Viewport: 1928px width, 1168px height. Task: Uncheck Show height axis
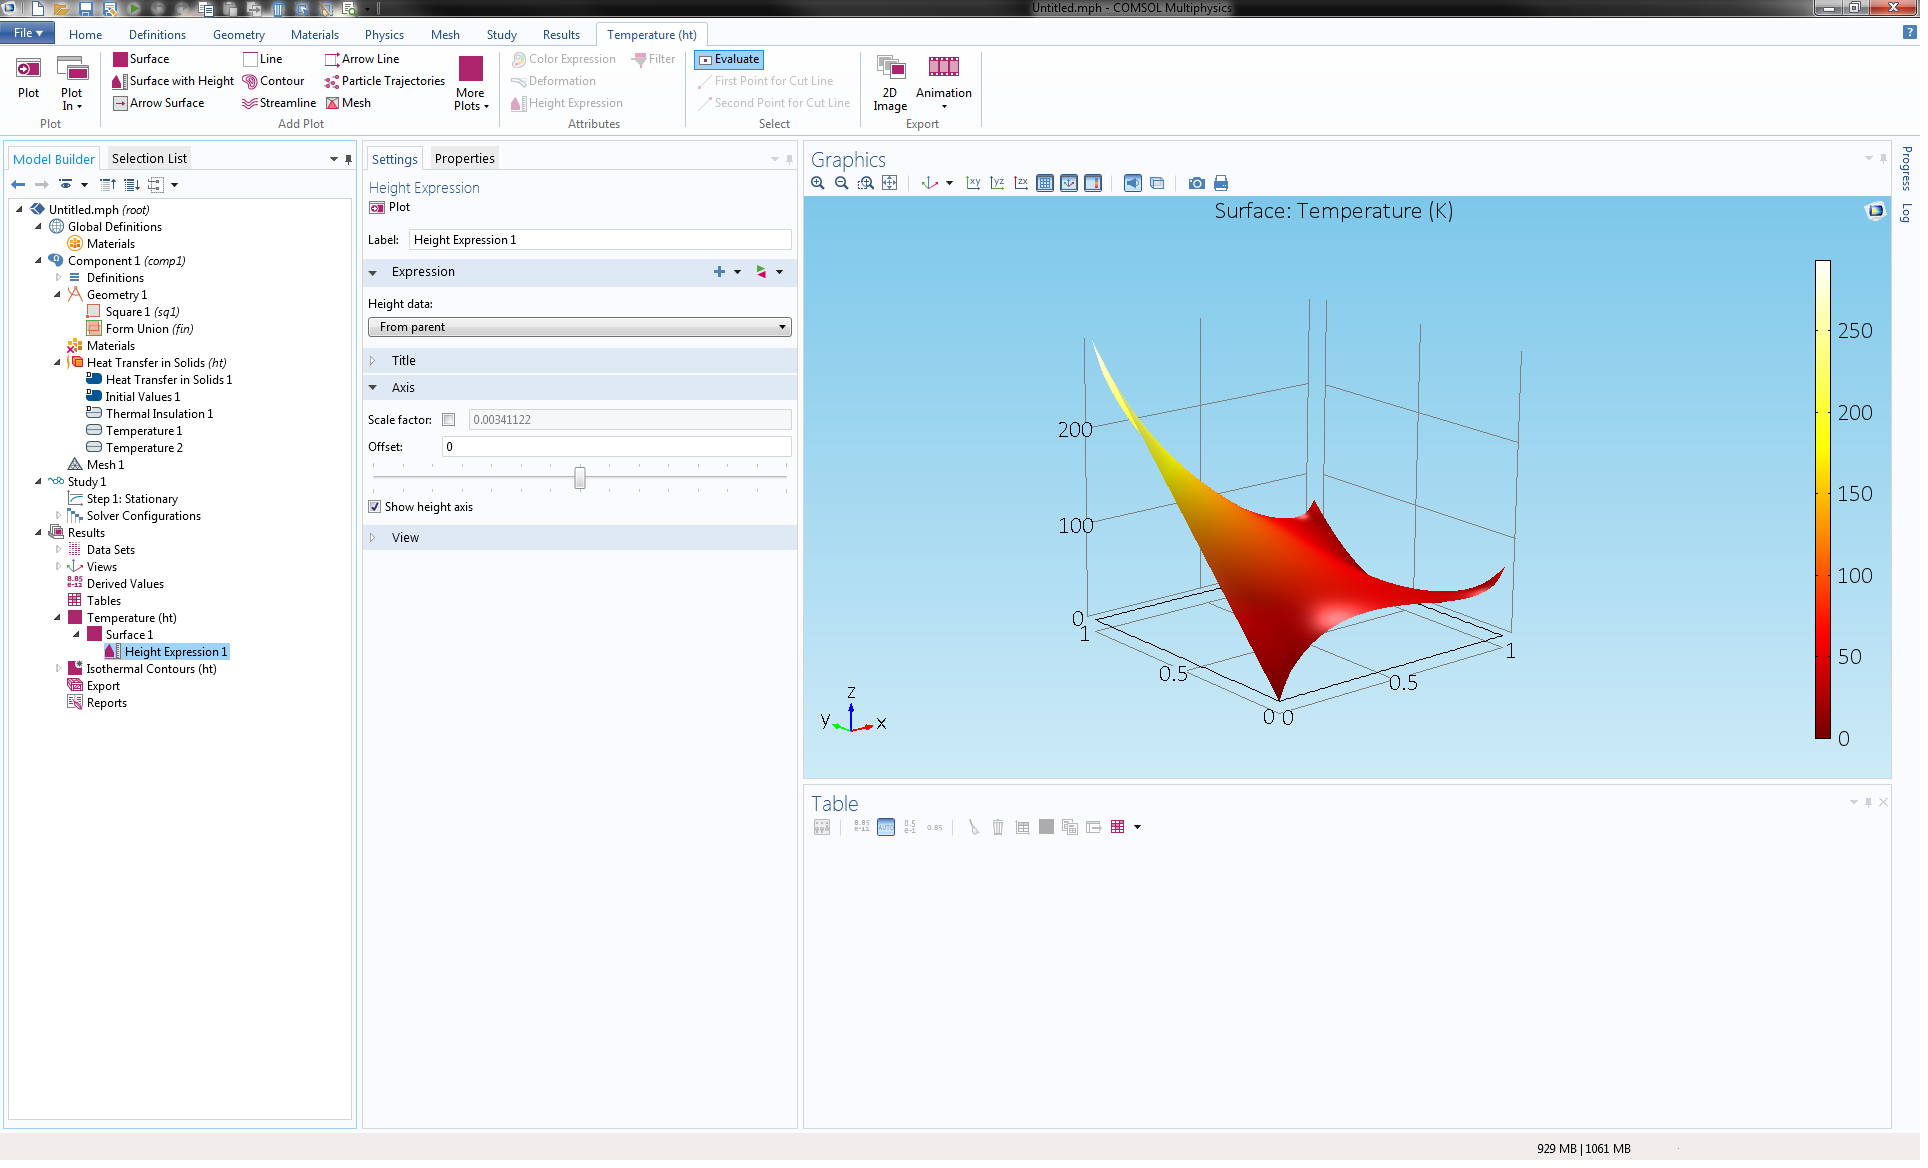coord(375,507)
